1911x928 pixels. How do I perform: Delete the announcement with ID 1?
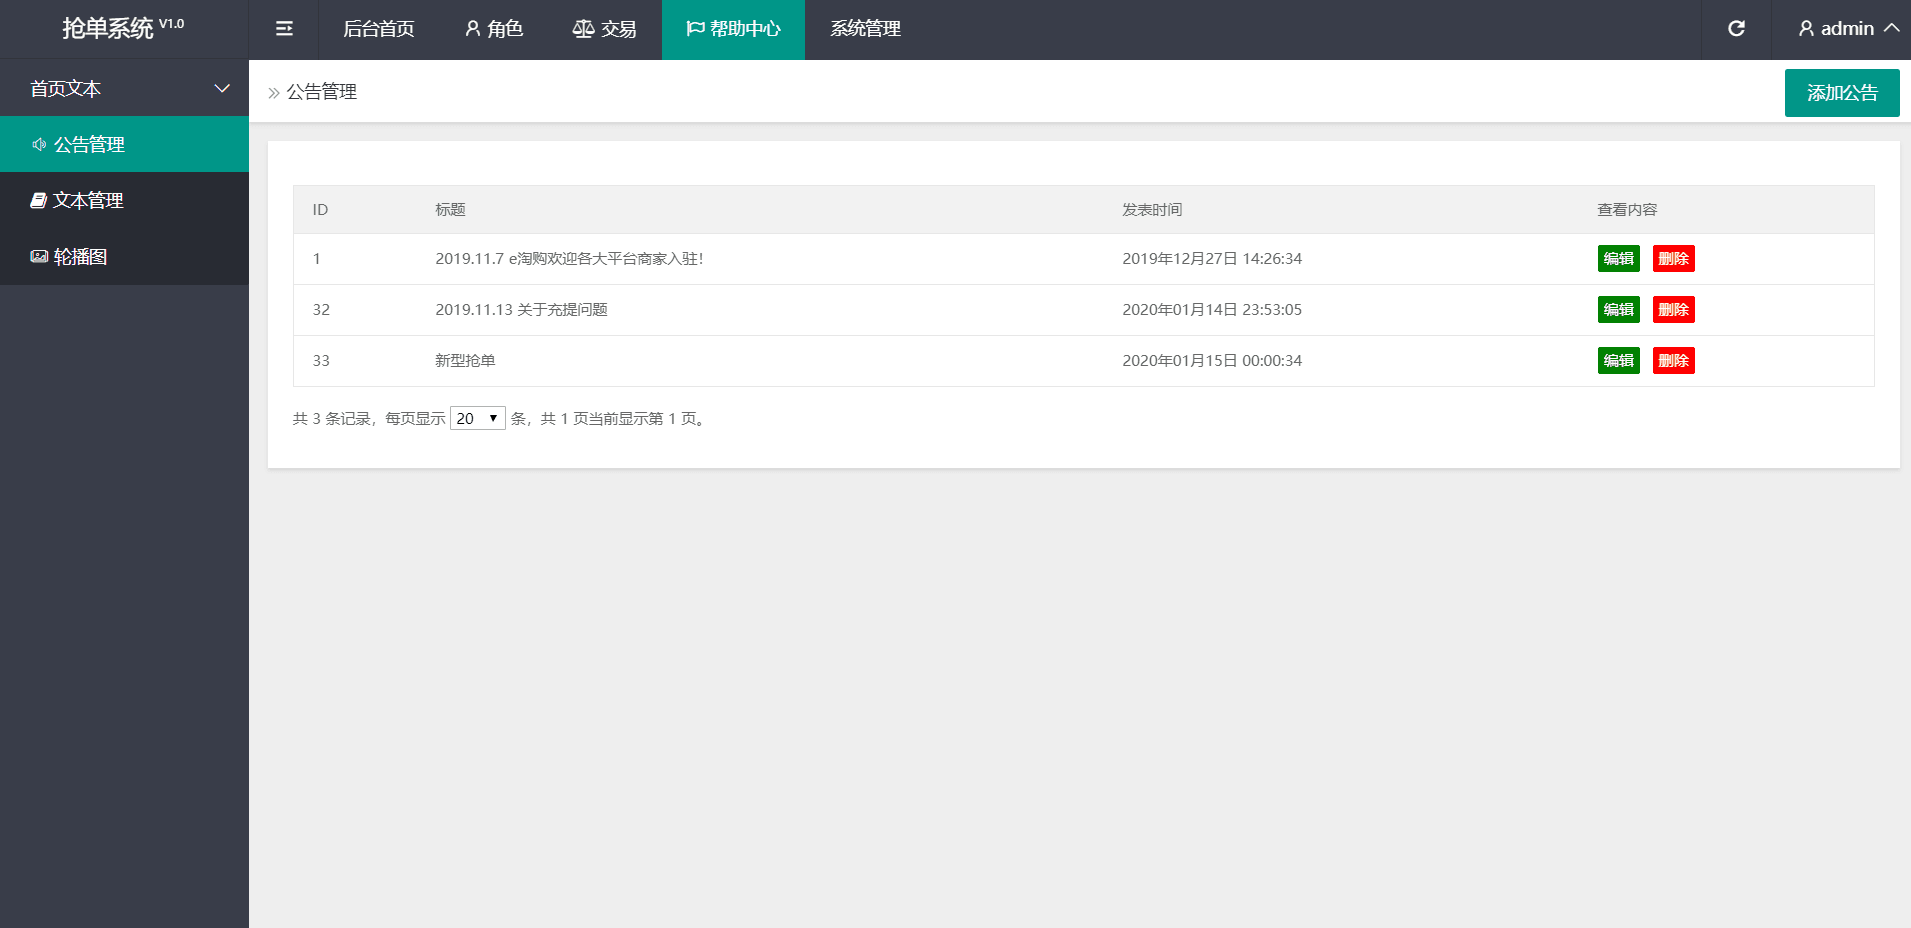tap(1673, 259)
